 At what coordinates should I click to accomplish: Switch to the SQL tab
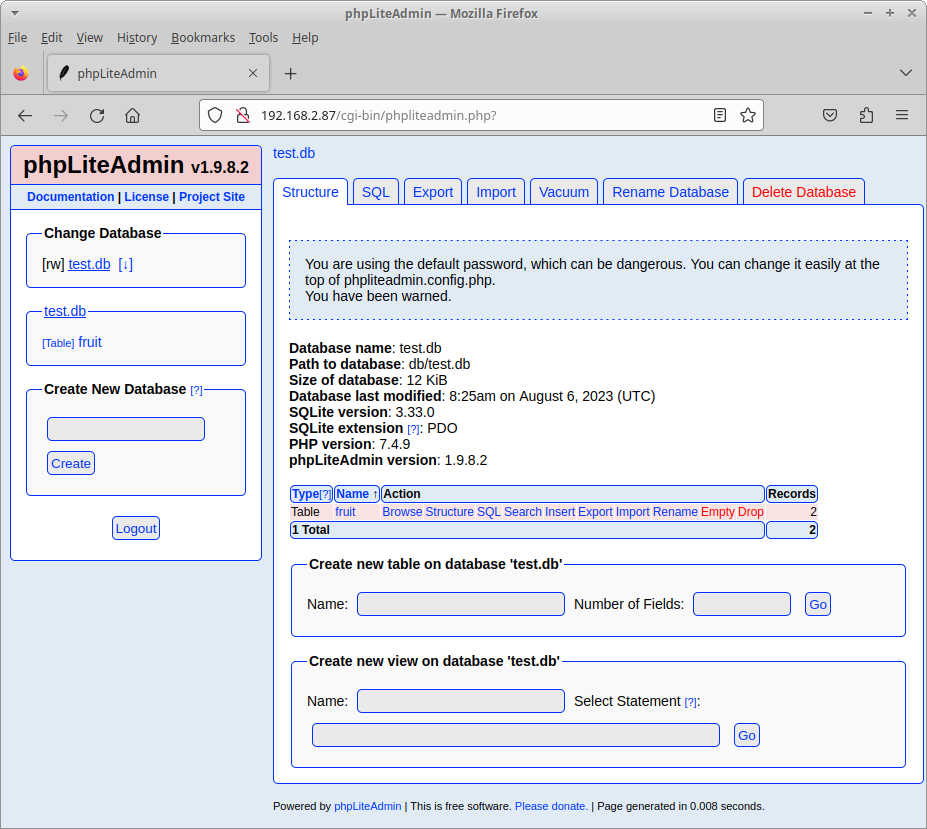(x=376, y=192)
